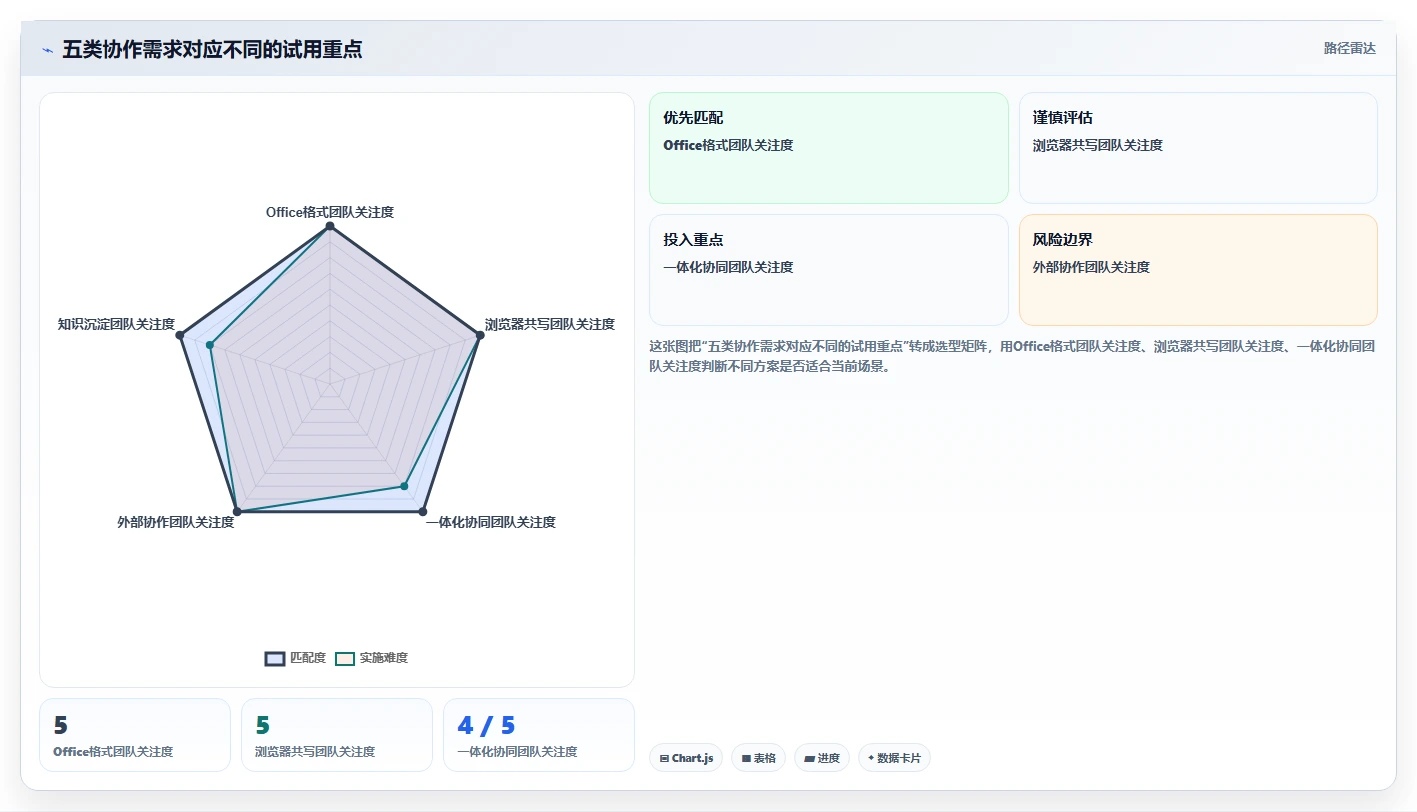Click 一体化协同团队关注度 under 投入重点
Screen dimensions: 1417x812
pyautogui.click(x=728, y=267)
